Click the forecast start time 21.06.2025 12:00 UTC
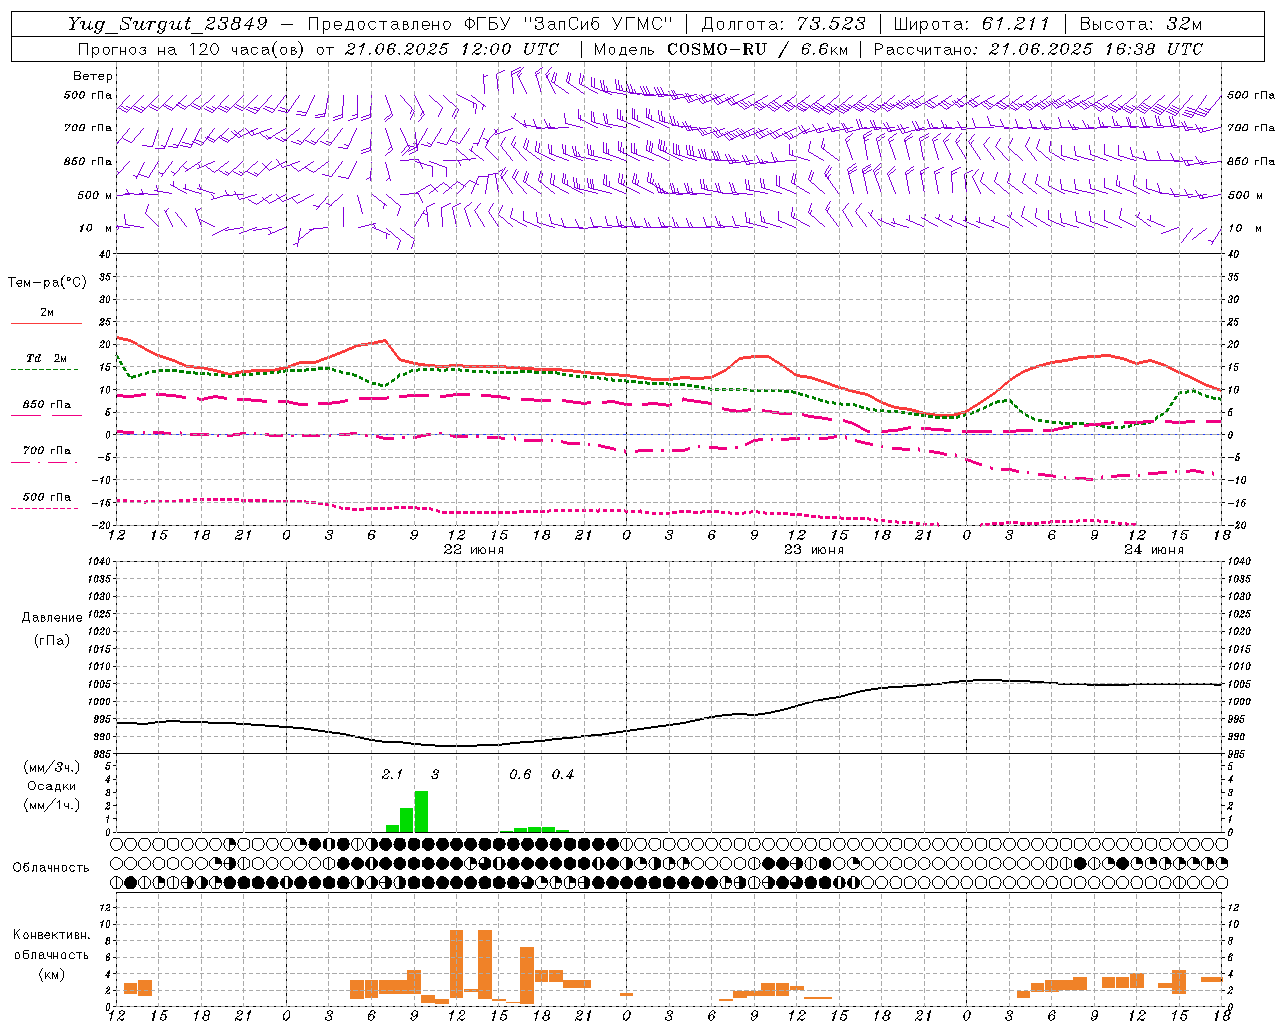 coord(452,49)
